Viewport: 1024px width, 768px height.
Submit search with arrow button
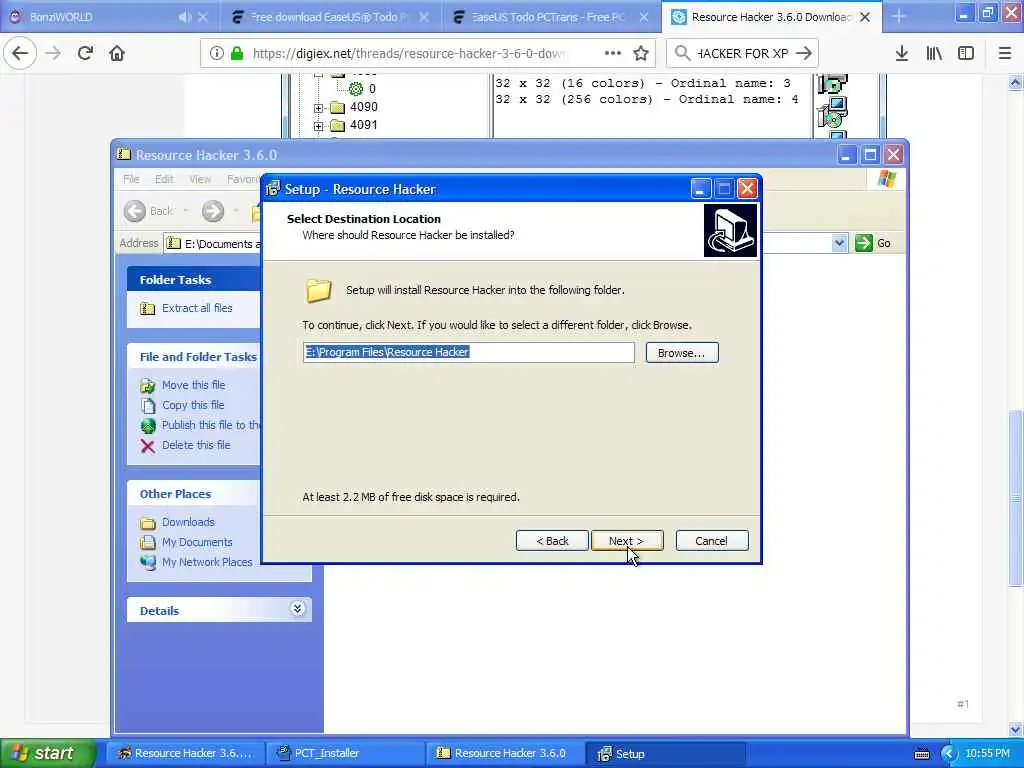click(x=804, y=54)
